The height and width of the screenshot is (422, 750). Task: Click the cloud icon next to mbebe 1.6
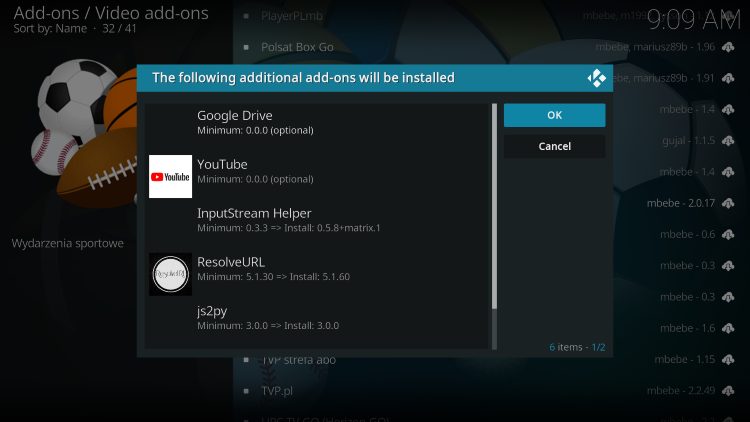(728, 328)
